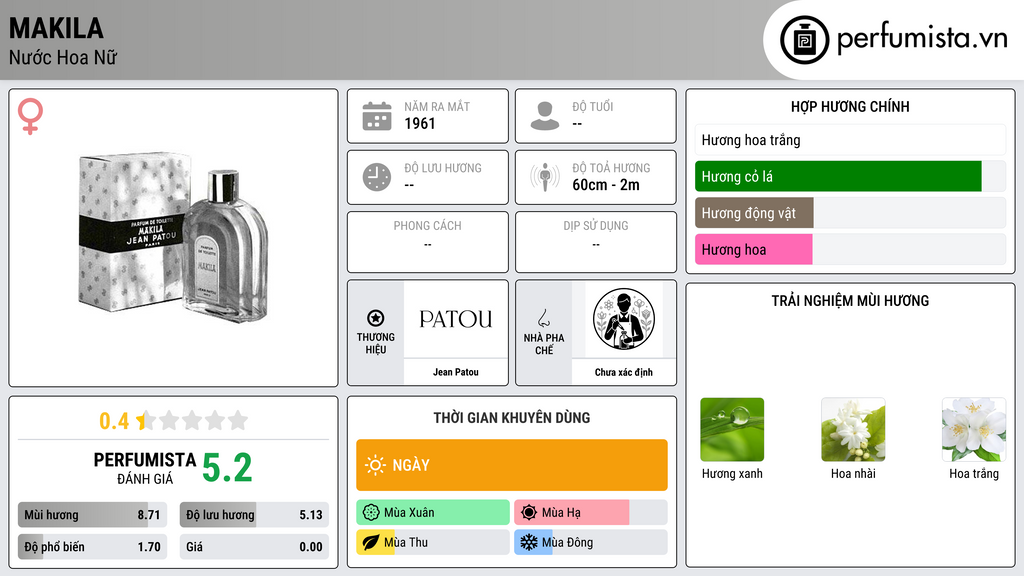
Task: Click the calendar icon beside Năm ra mắt
Action: [x=377, y=116]
